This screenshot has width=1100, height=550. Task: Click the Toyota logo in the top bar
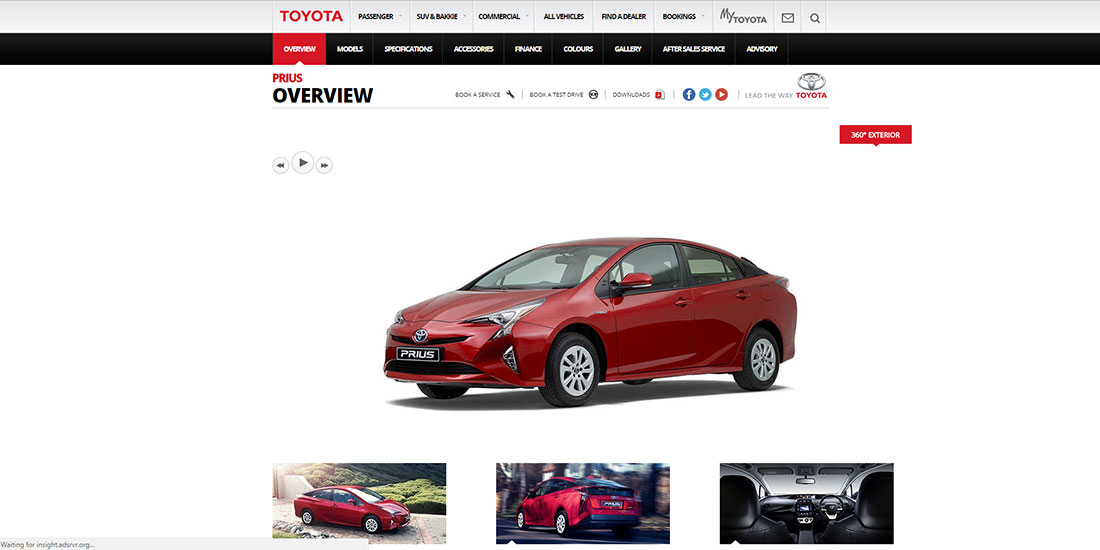(311, 16)
